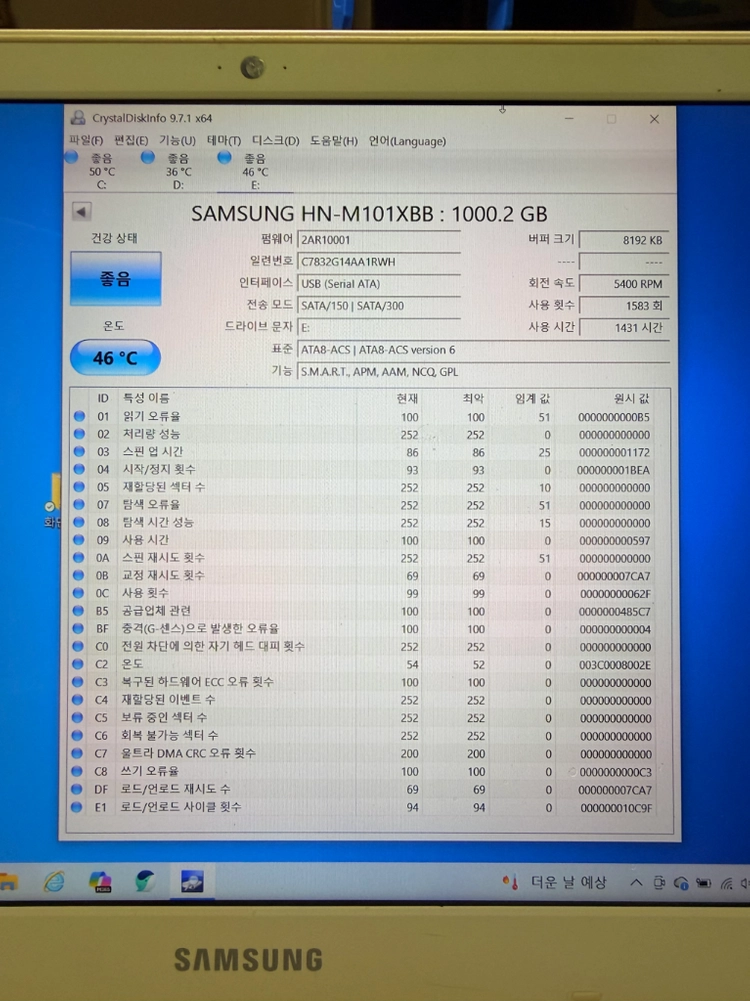The height and width of the screenshot is (1001, 750).
Task: Select the E: drive tab at 46 °C
Action: pyautogui.click(x=255, y=171)
